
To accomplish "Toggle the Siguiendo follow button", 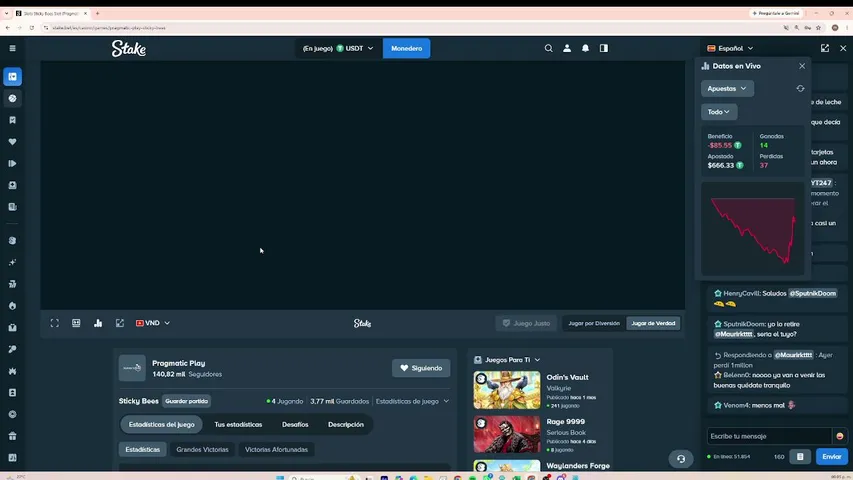I will tap(421, 368).
